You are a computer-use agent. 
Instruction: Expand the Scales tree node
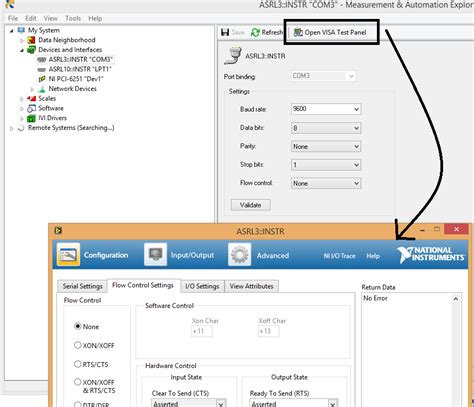[22, 99]
